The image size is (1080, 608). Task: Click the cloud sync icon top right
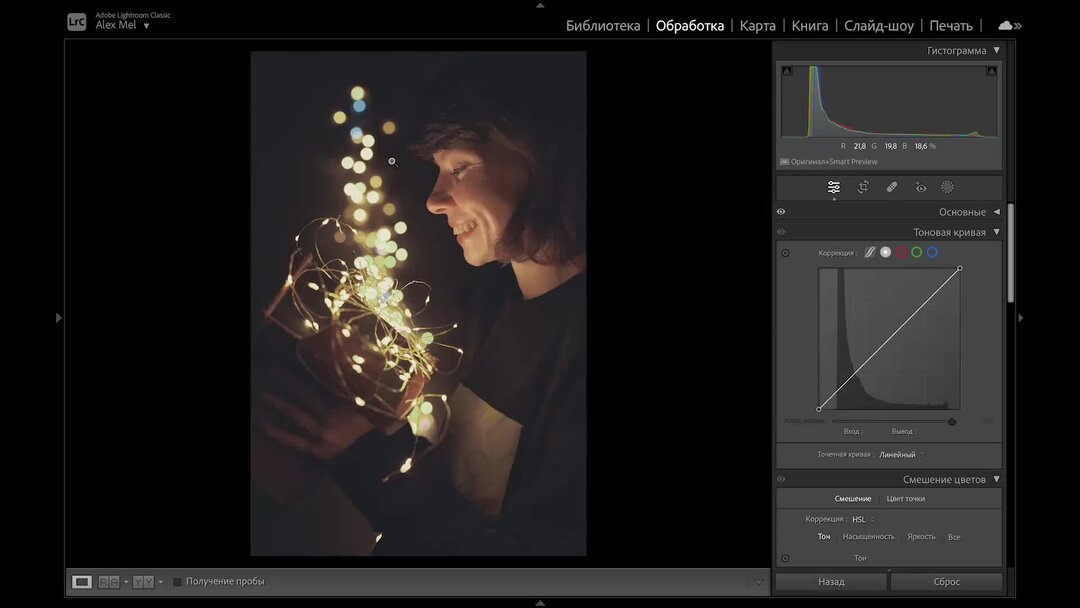click(1003, 24)
